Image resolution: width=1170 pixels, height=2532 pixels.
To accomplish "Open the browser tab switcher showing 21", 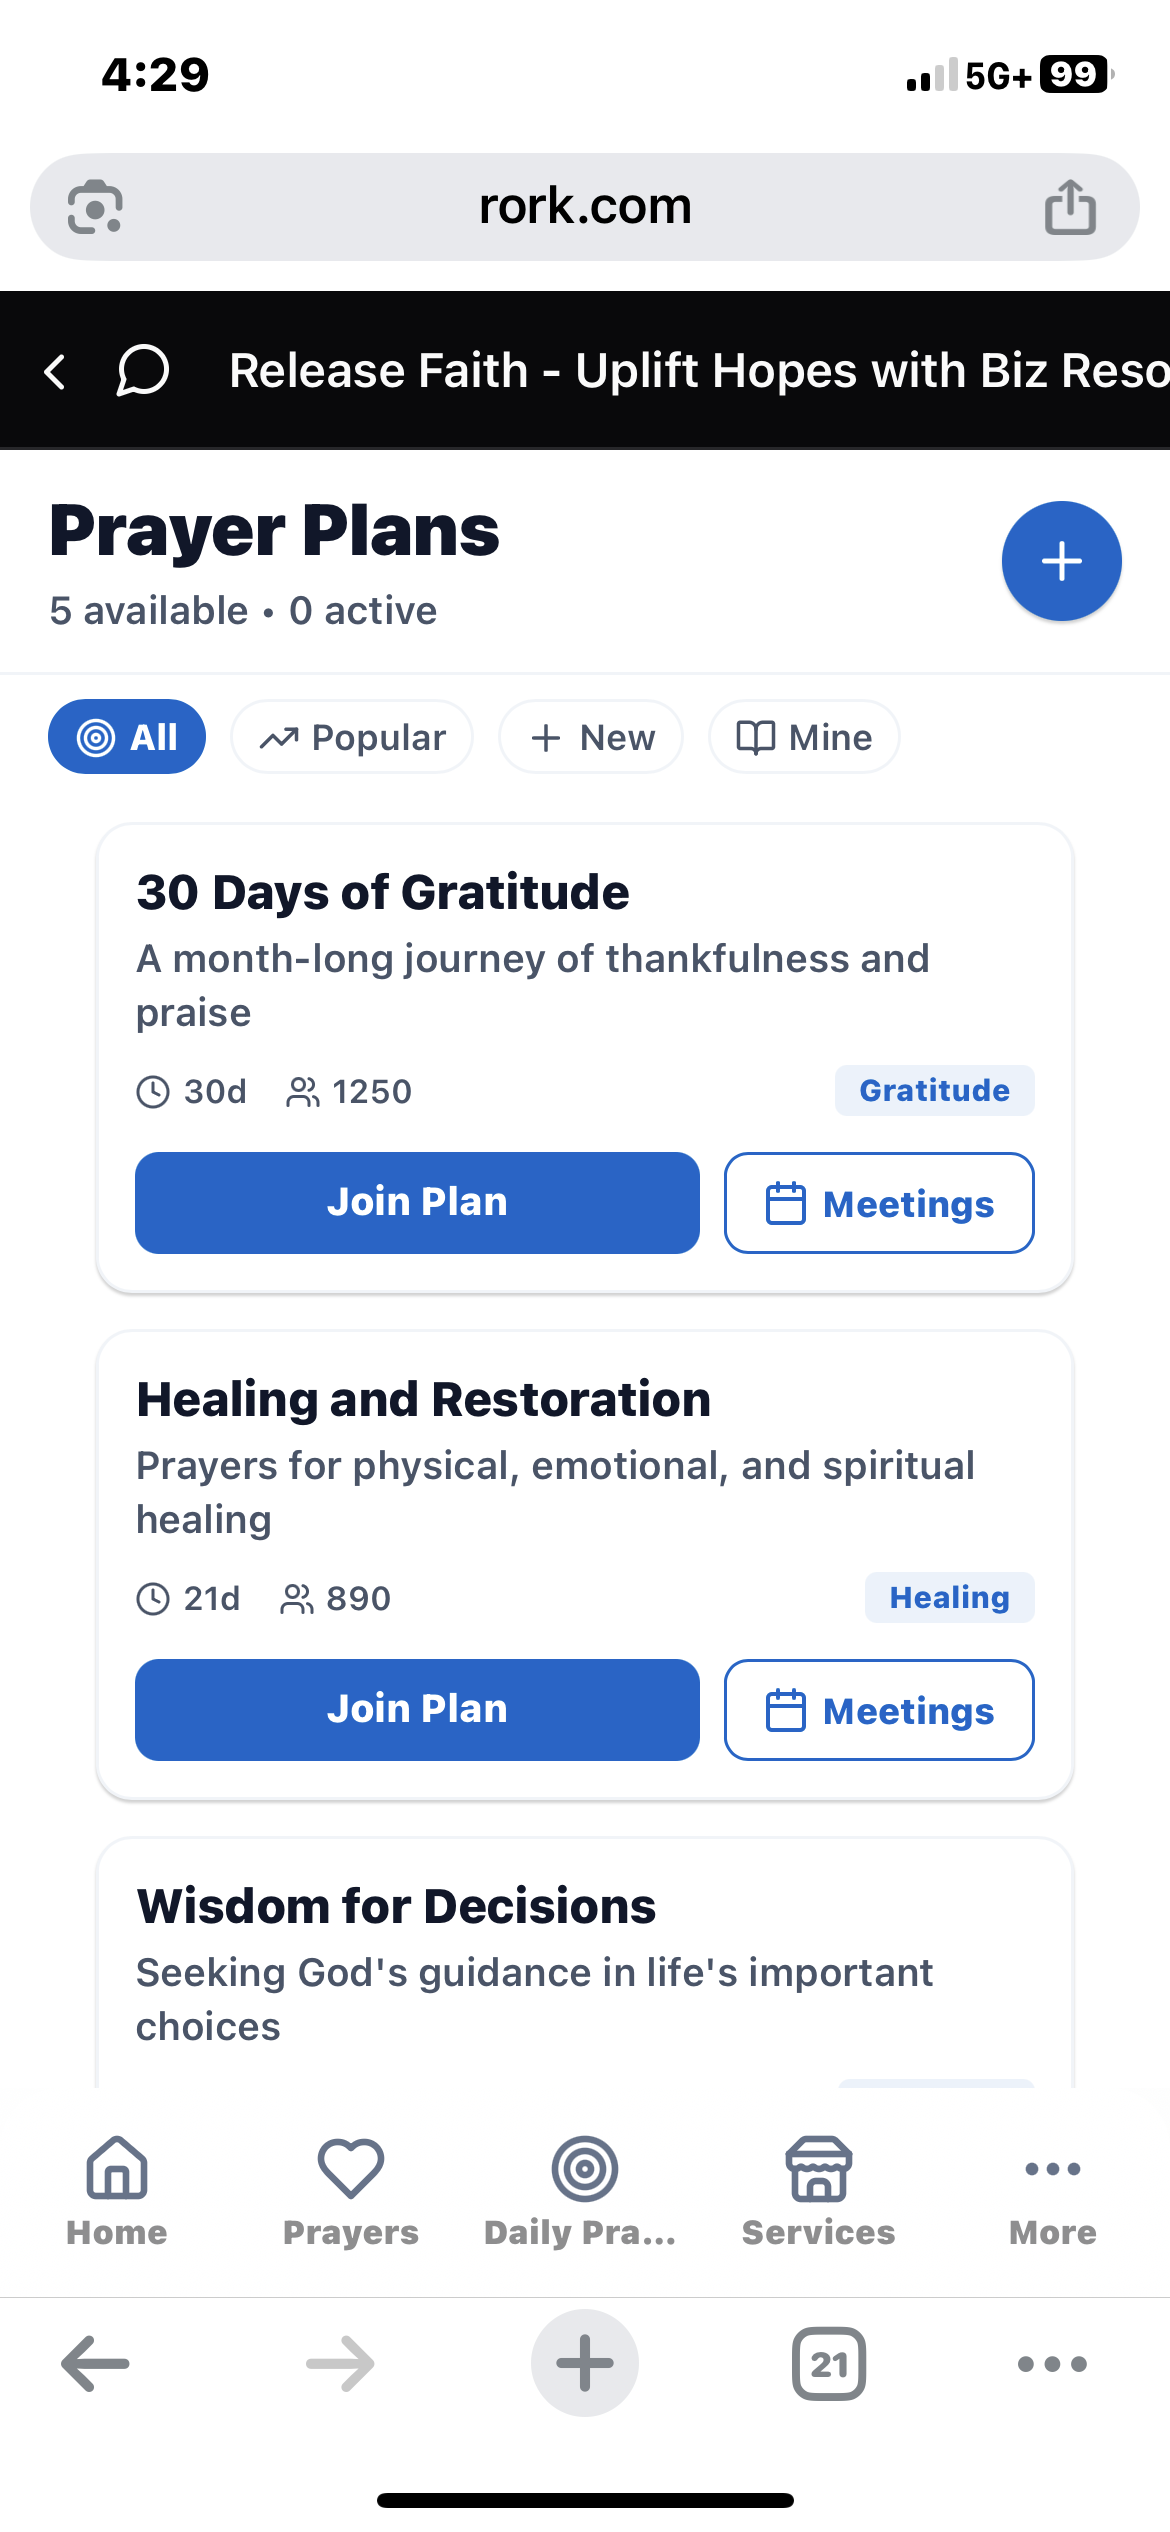I will (828, 2364).
